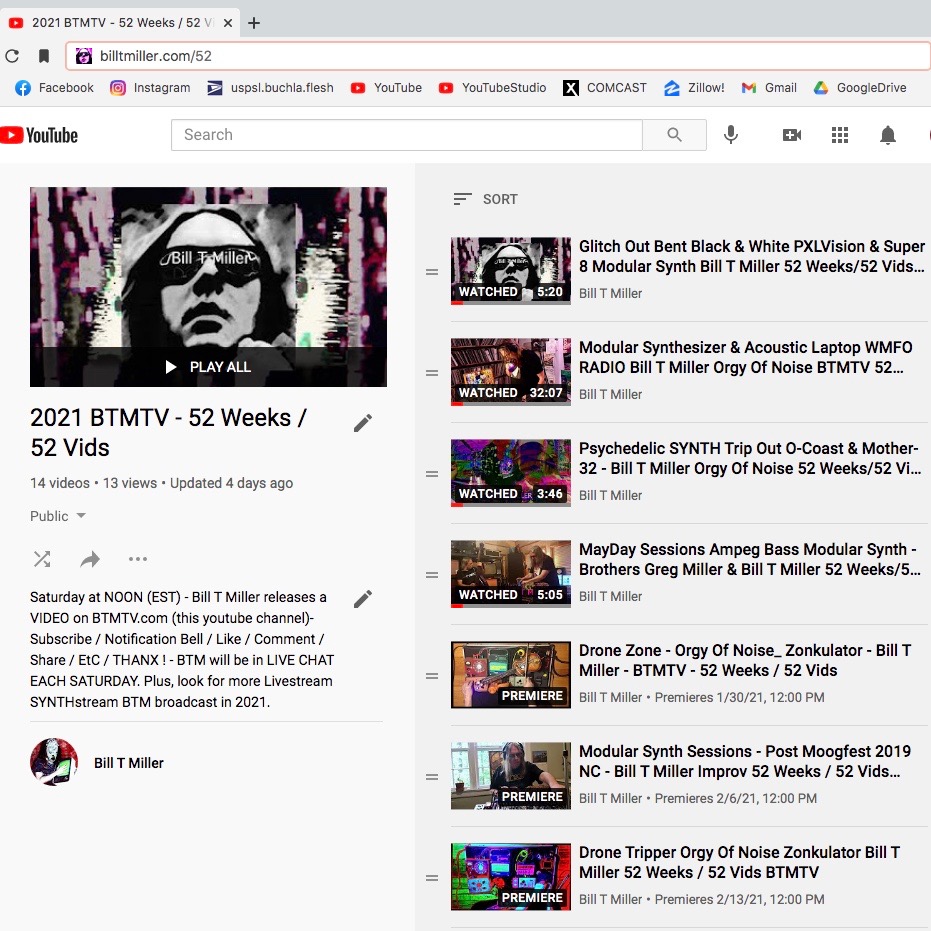Open voice search with the microphone icon

730,134
